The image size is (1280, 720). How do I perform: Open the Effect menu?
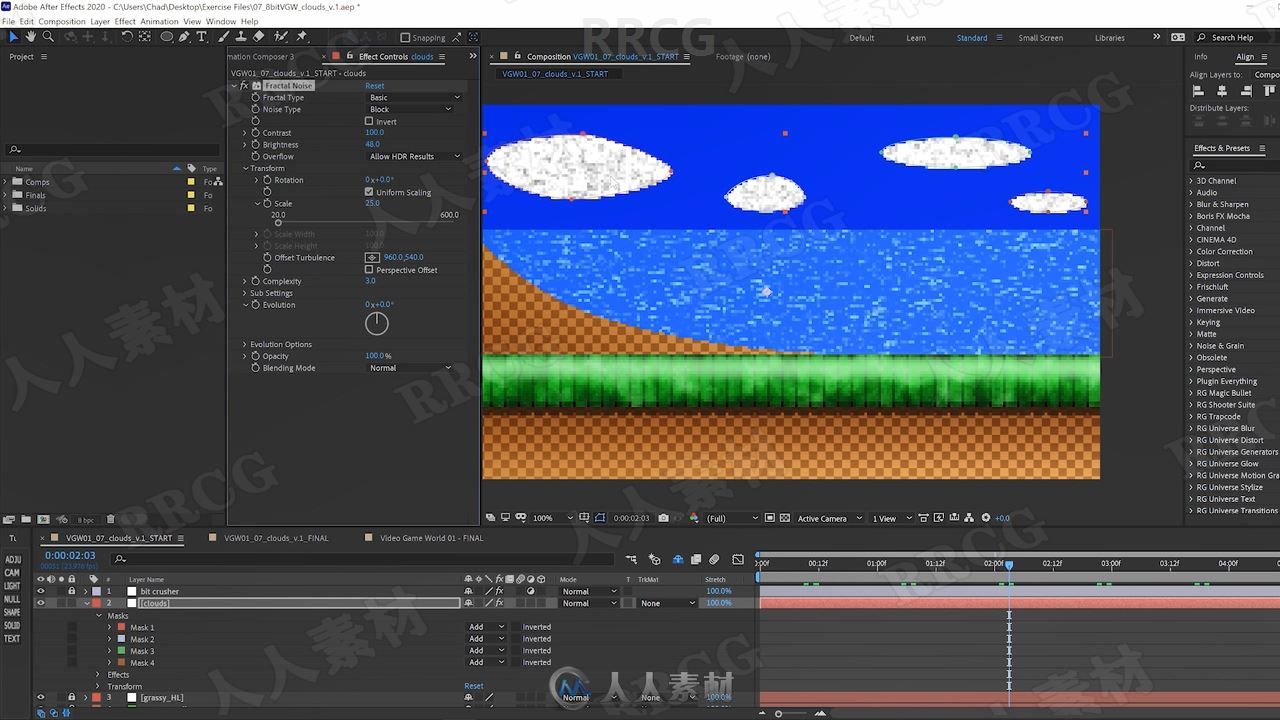(125, 21)
